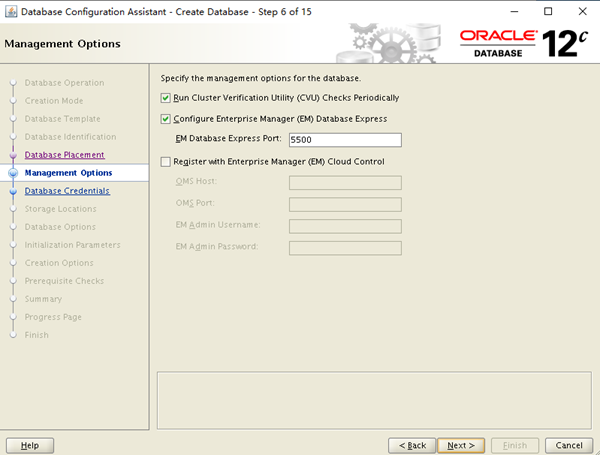Click the Database Operation step label
This screenshot has width=600, height=455.
pos(64,83)
